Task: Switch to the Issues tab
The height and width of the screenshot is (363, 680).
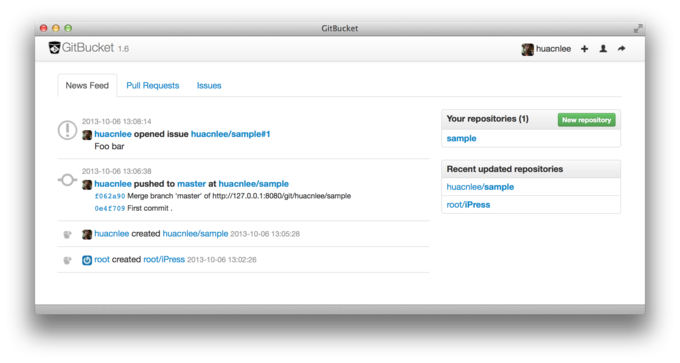Action: 209,85
